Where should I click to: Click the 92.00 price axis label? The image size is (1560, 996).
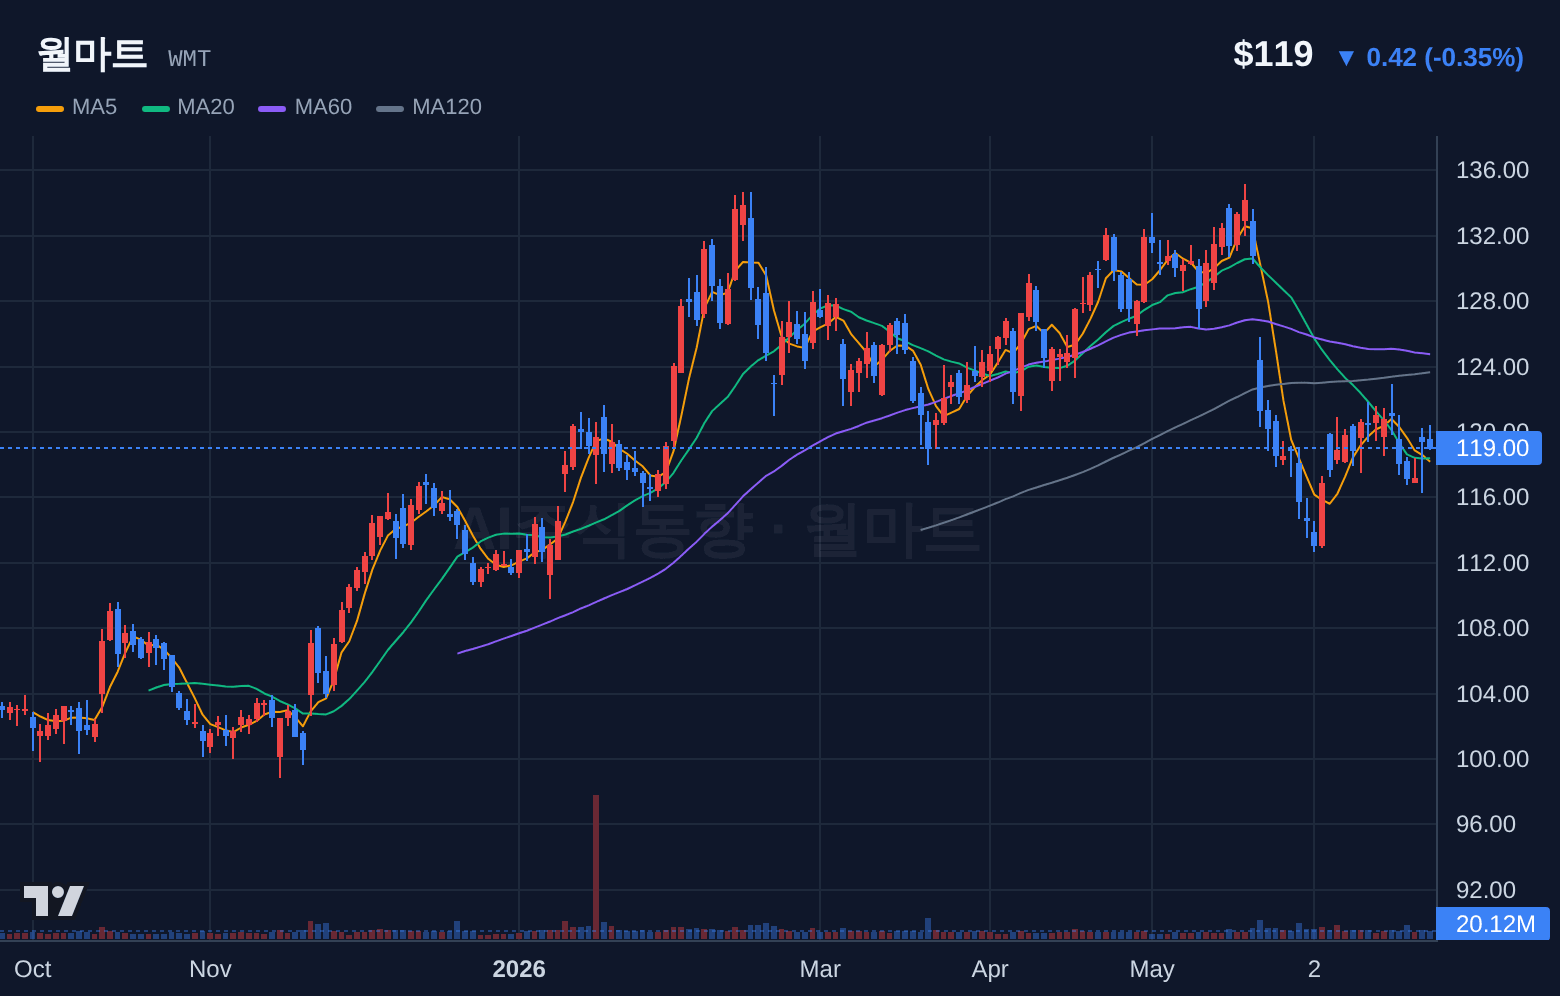point(1486,890)
